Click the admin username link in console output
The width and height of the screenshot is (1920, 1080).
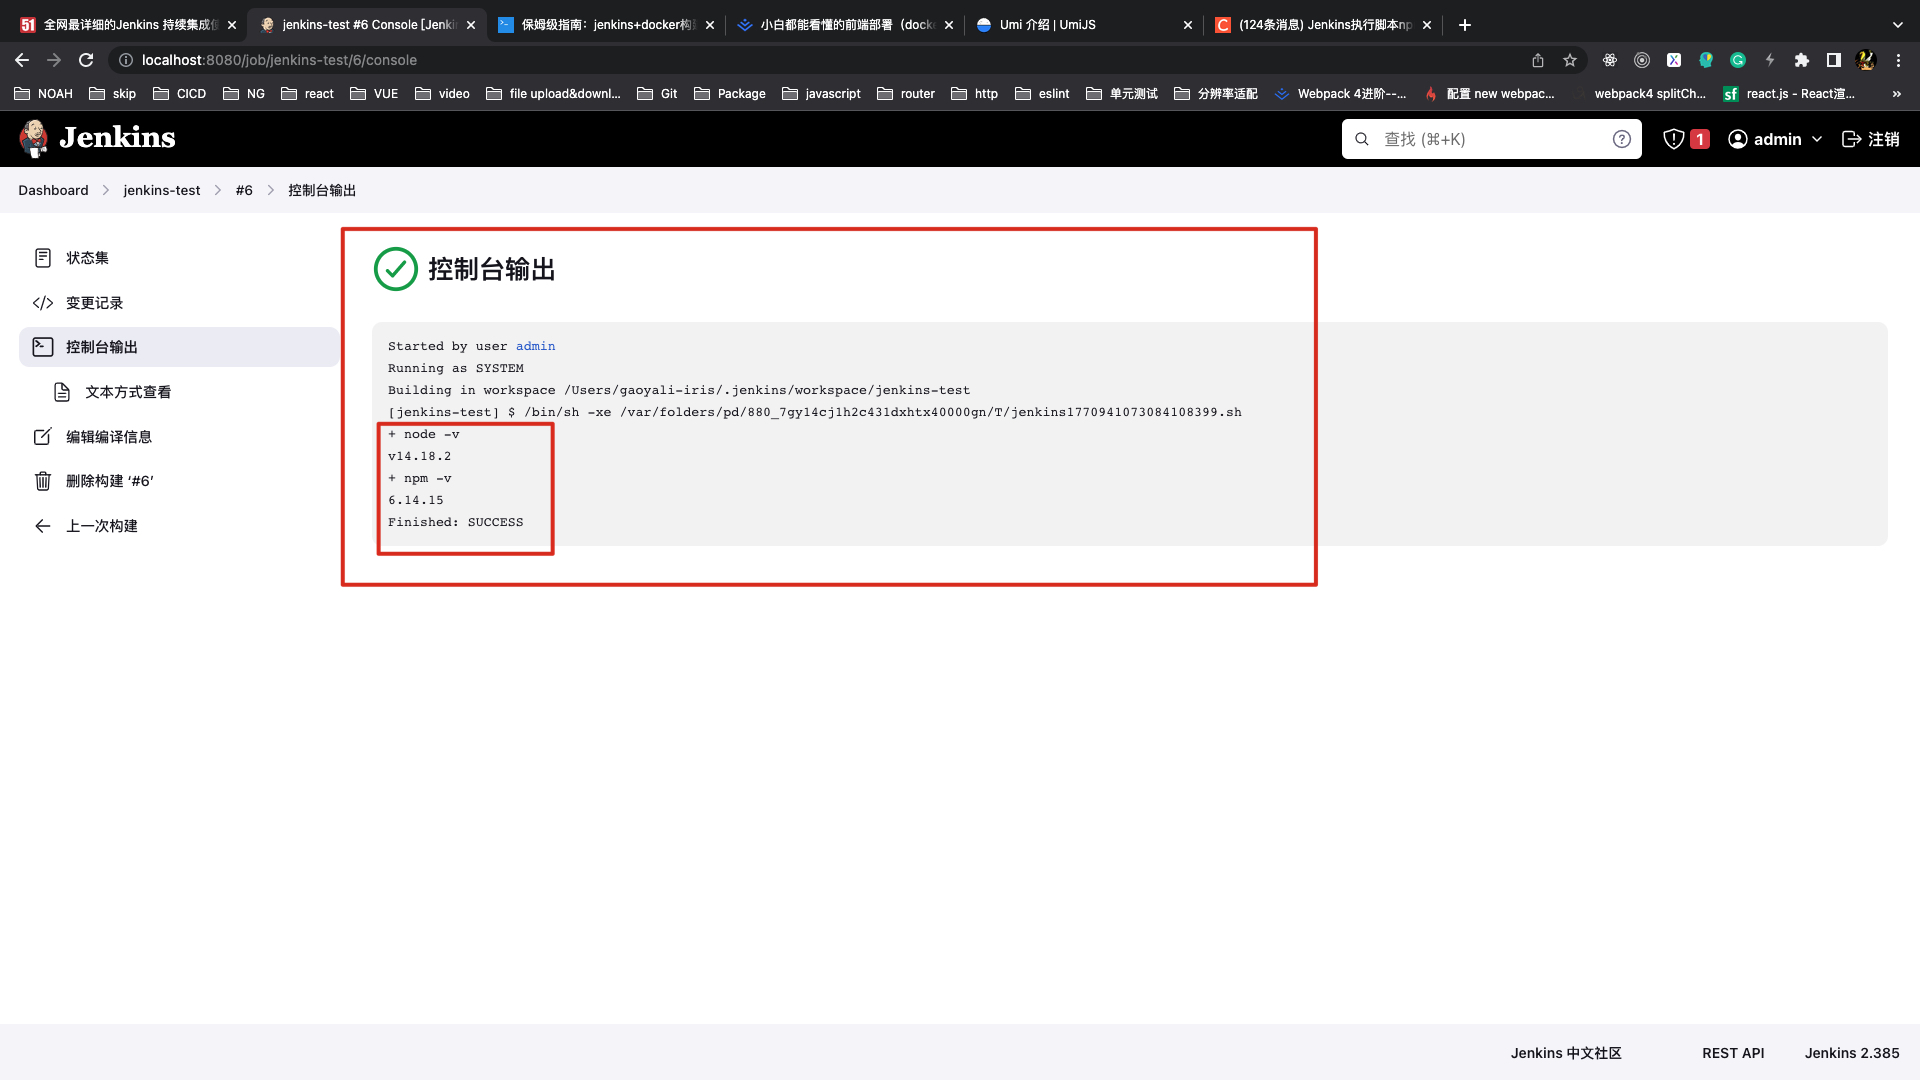[x=534, y=345]
